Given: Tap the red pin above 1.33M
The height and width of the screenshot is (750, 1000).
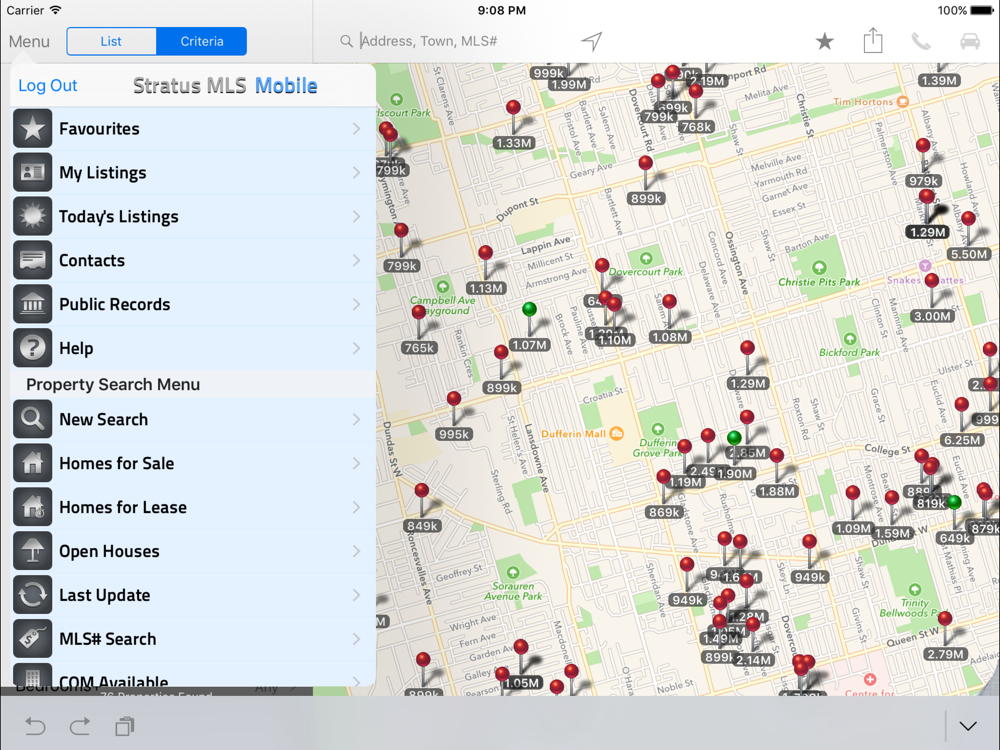Looking at the screenshot, I should (513, 108).
